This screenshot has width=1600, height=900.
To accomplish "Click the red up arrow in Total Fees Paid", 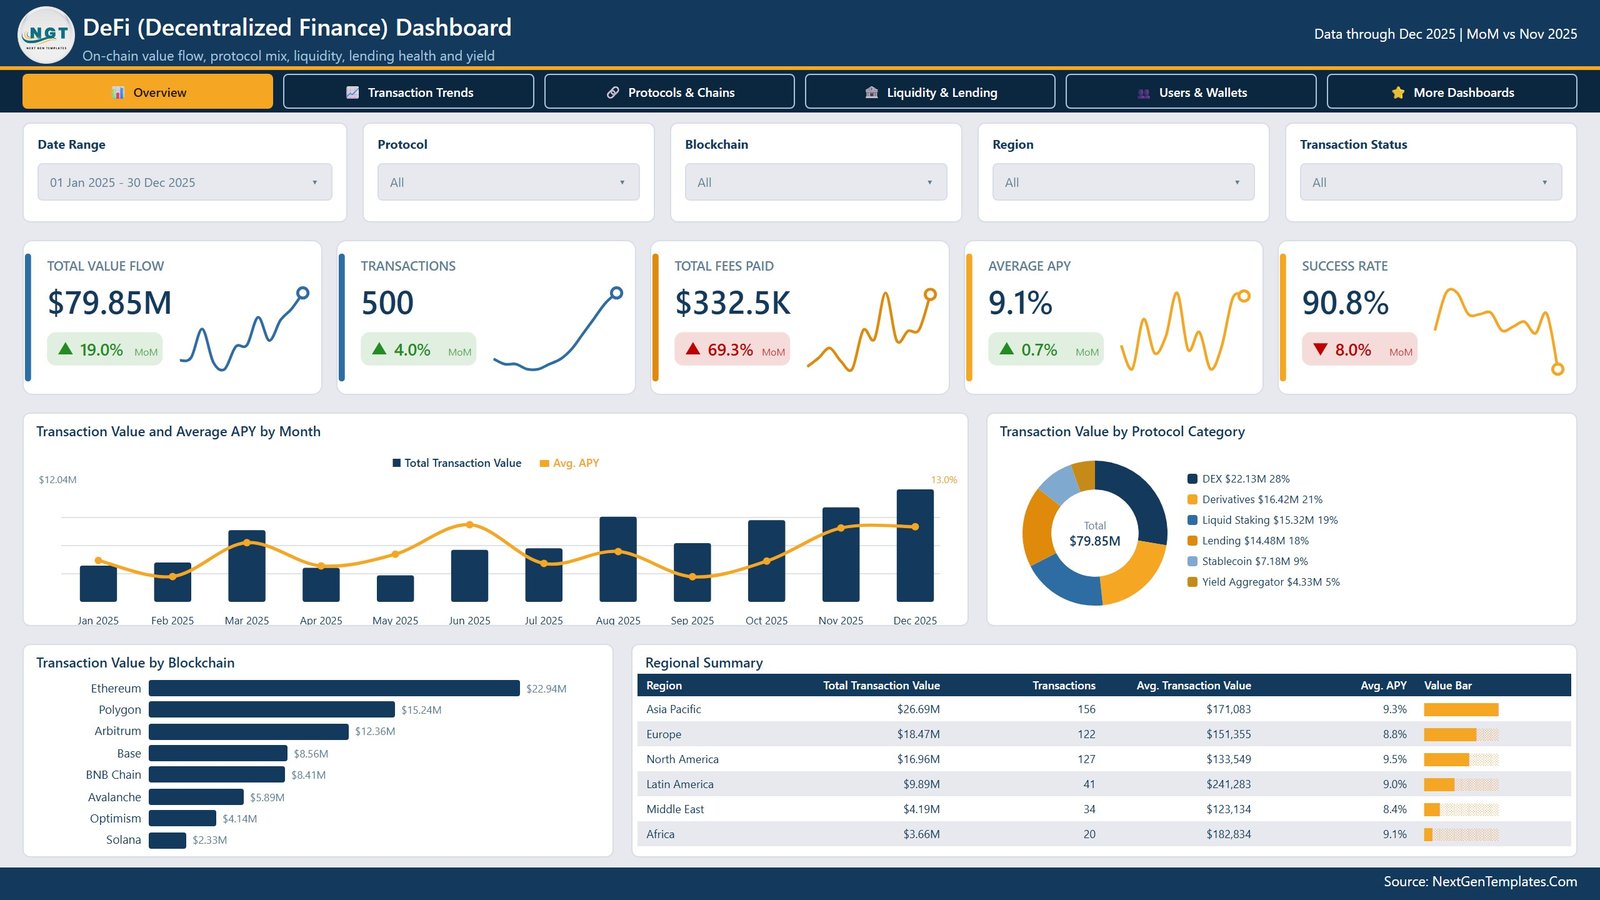I will (693, 349).
